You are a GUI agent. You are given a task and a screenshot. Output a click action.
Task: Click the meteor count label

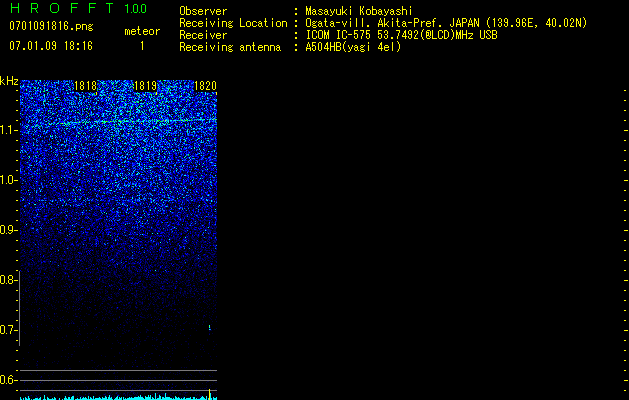point(142,31)
